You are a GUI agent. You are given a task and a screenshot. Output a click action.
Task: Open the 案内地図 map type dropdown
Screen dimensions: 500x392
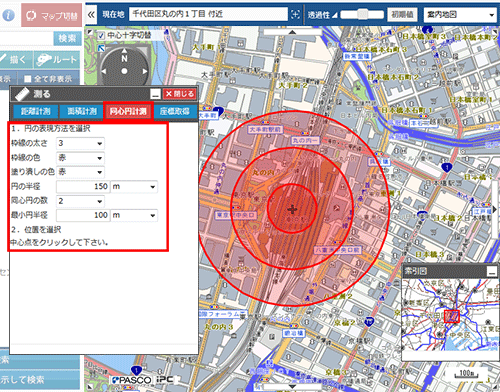tap(460, 15)
